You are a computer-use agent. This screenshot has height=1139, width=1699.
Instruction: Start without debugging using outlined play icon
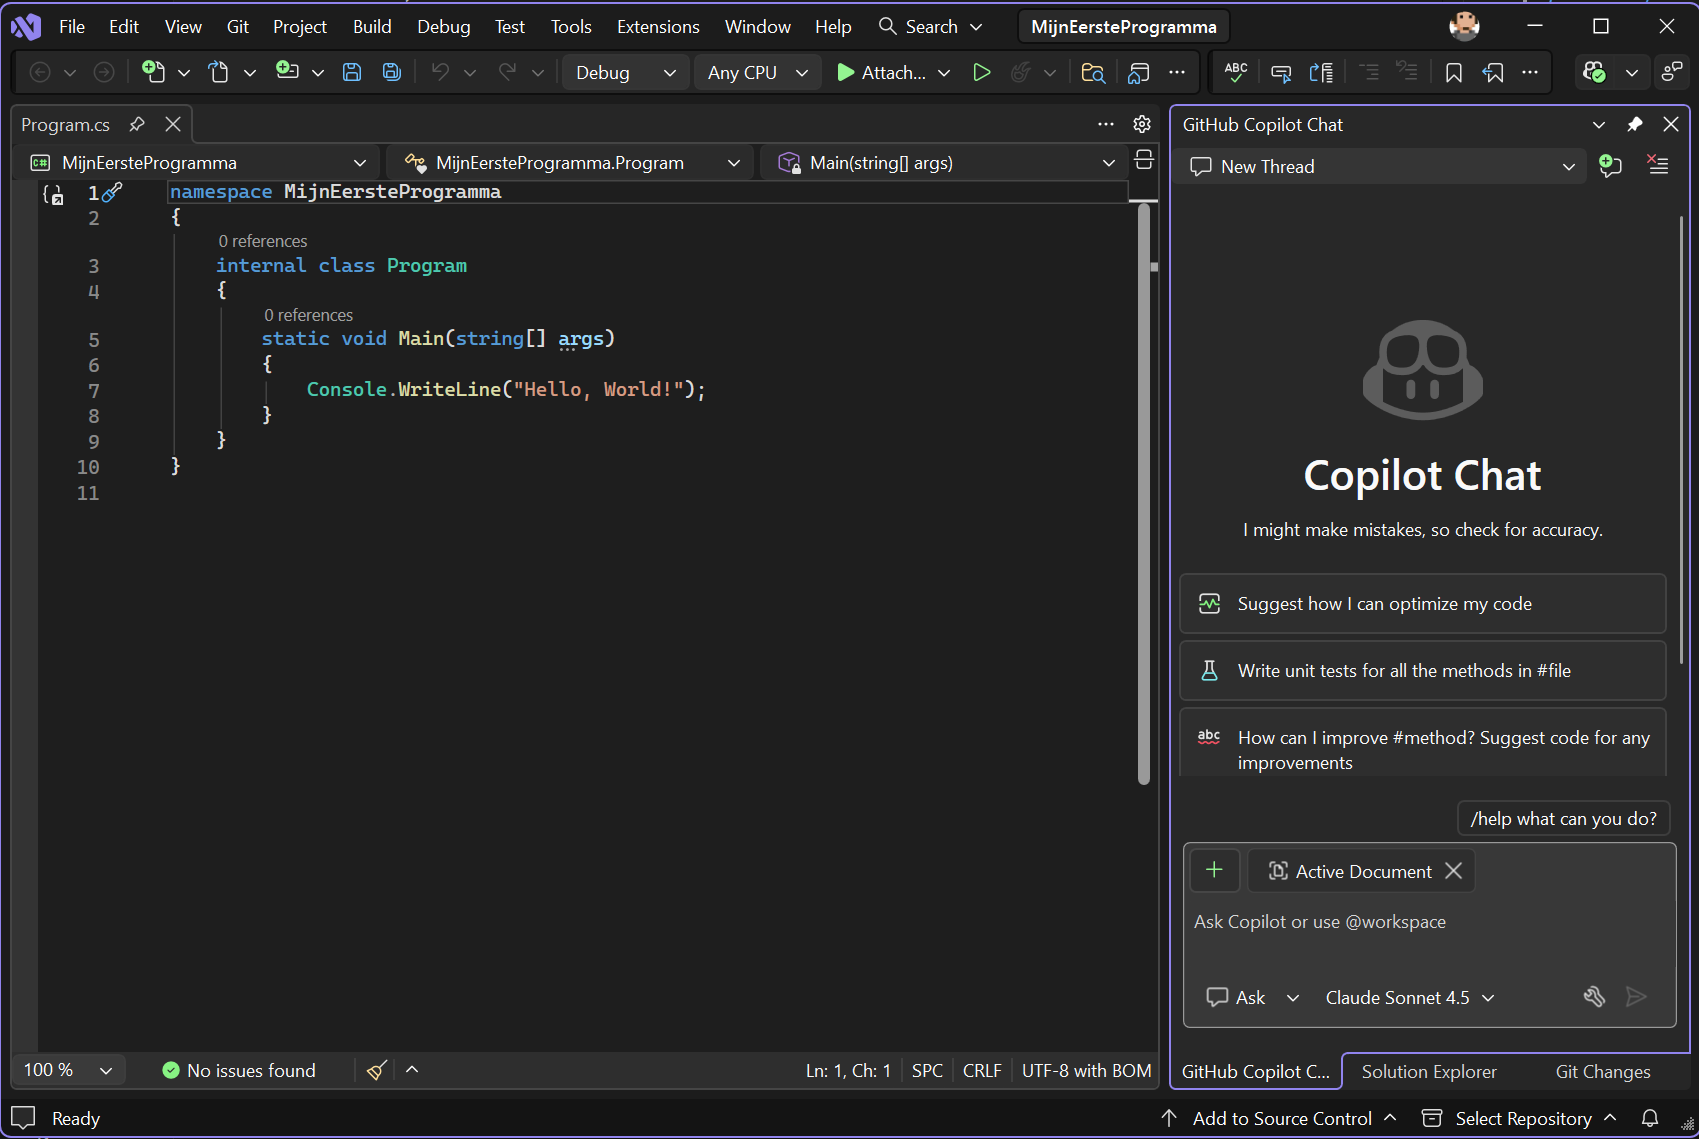982,72
